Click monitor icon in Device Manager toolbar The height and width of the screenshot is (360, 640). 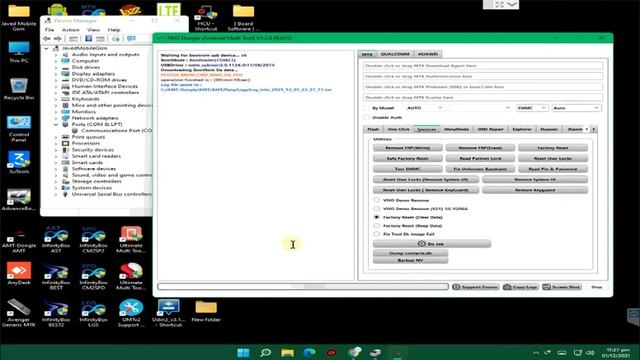point(131,38)
